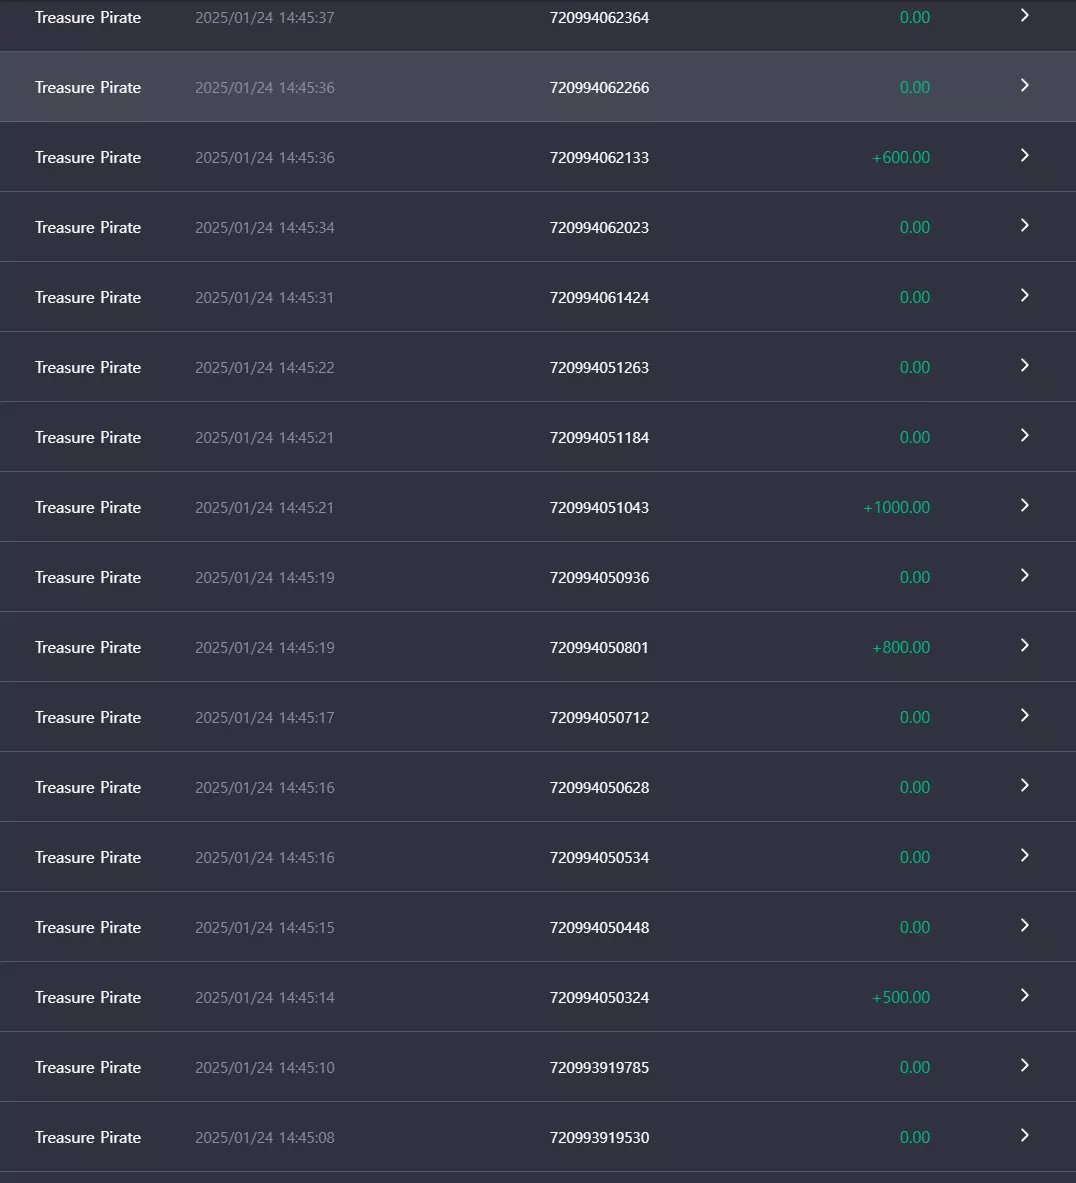Expand details arrow for bet 720994062364

pos(1024,16)
